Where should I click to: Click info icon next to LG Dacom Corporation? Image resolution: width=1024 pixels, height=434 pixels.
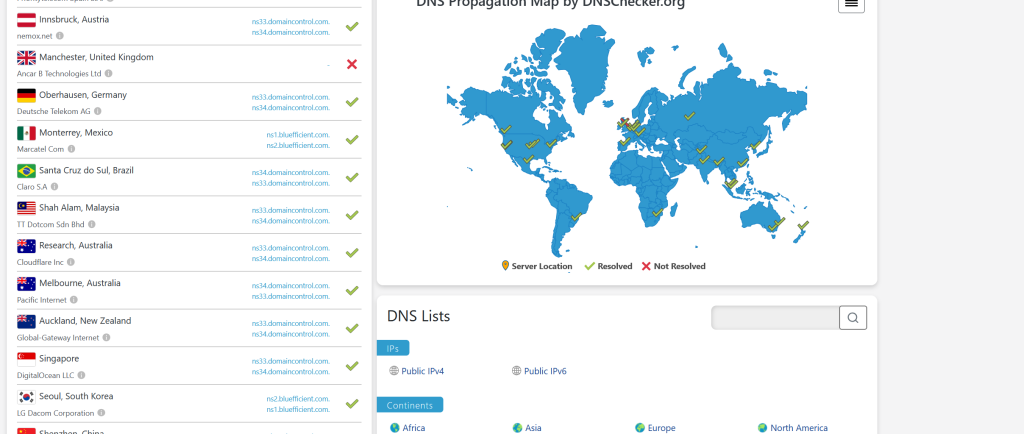101,413
